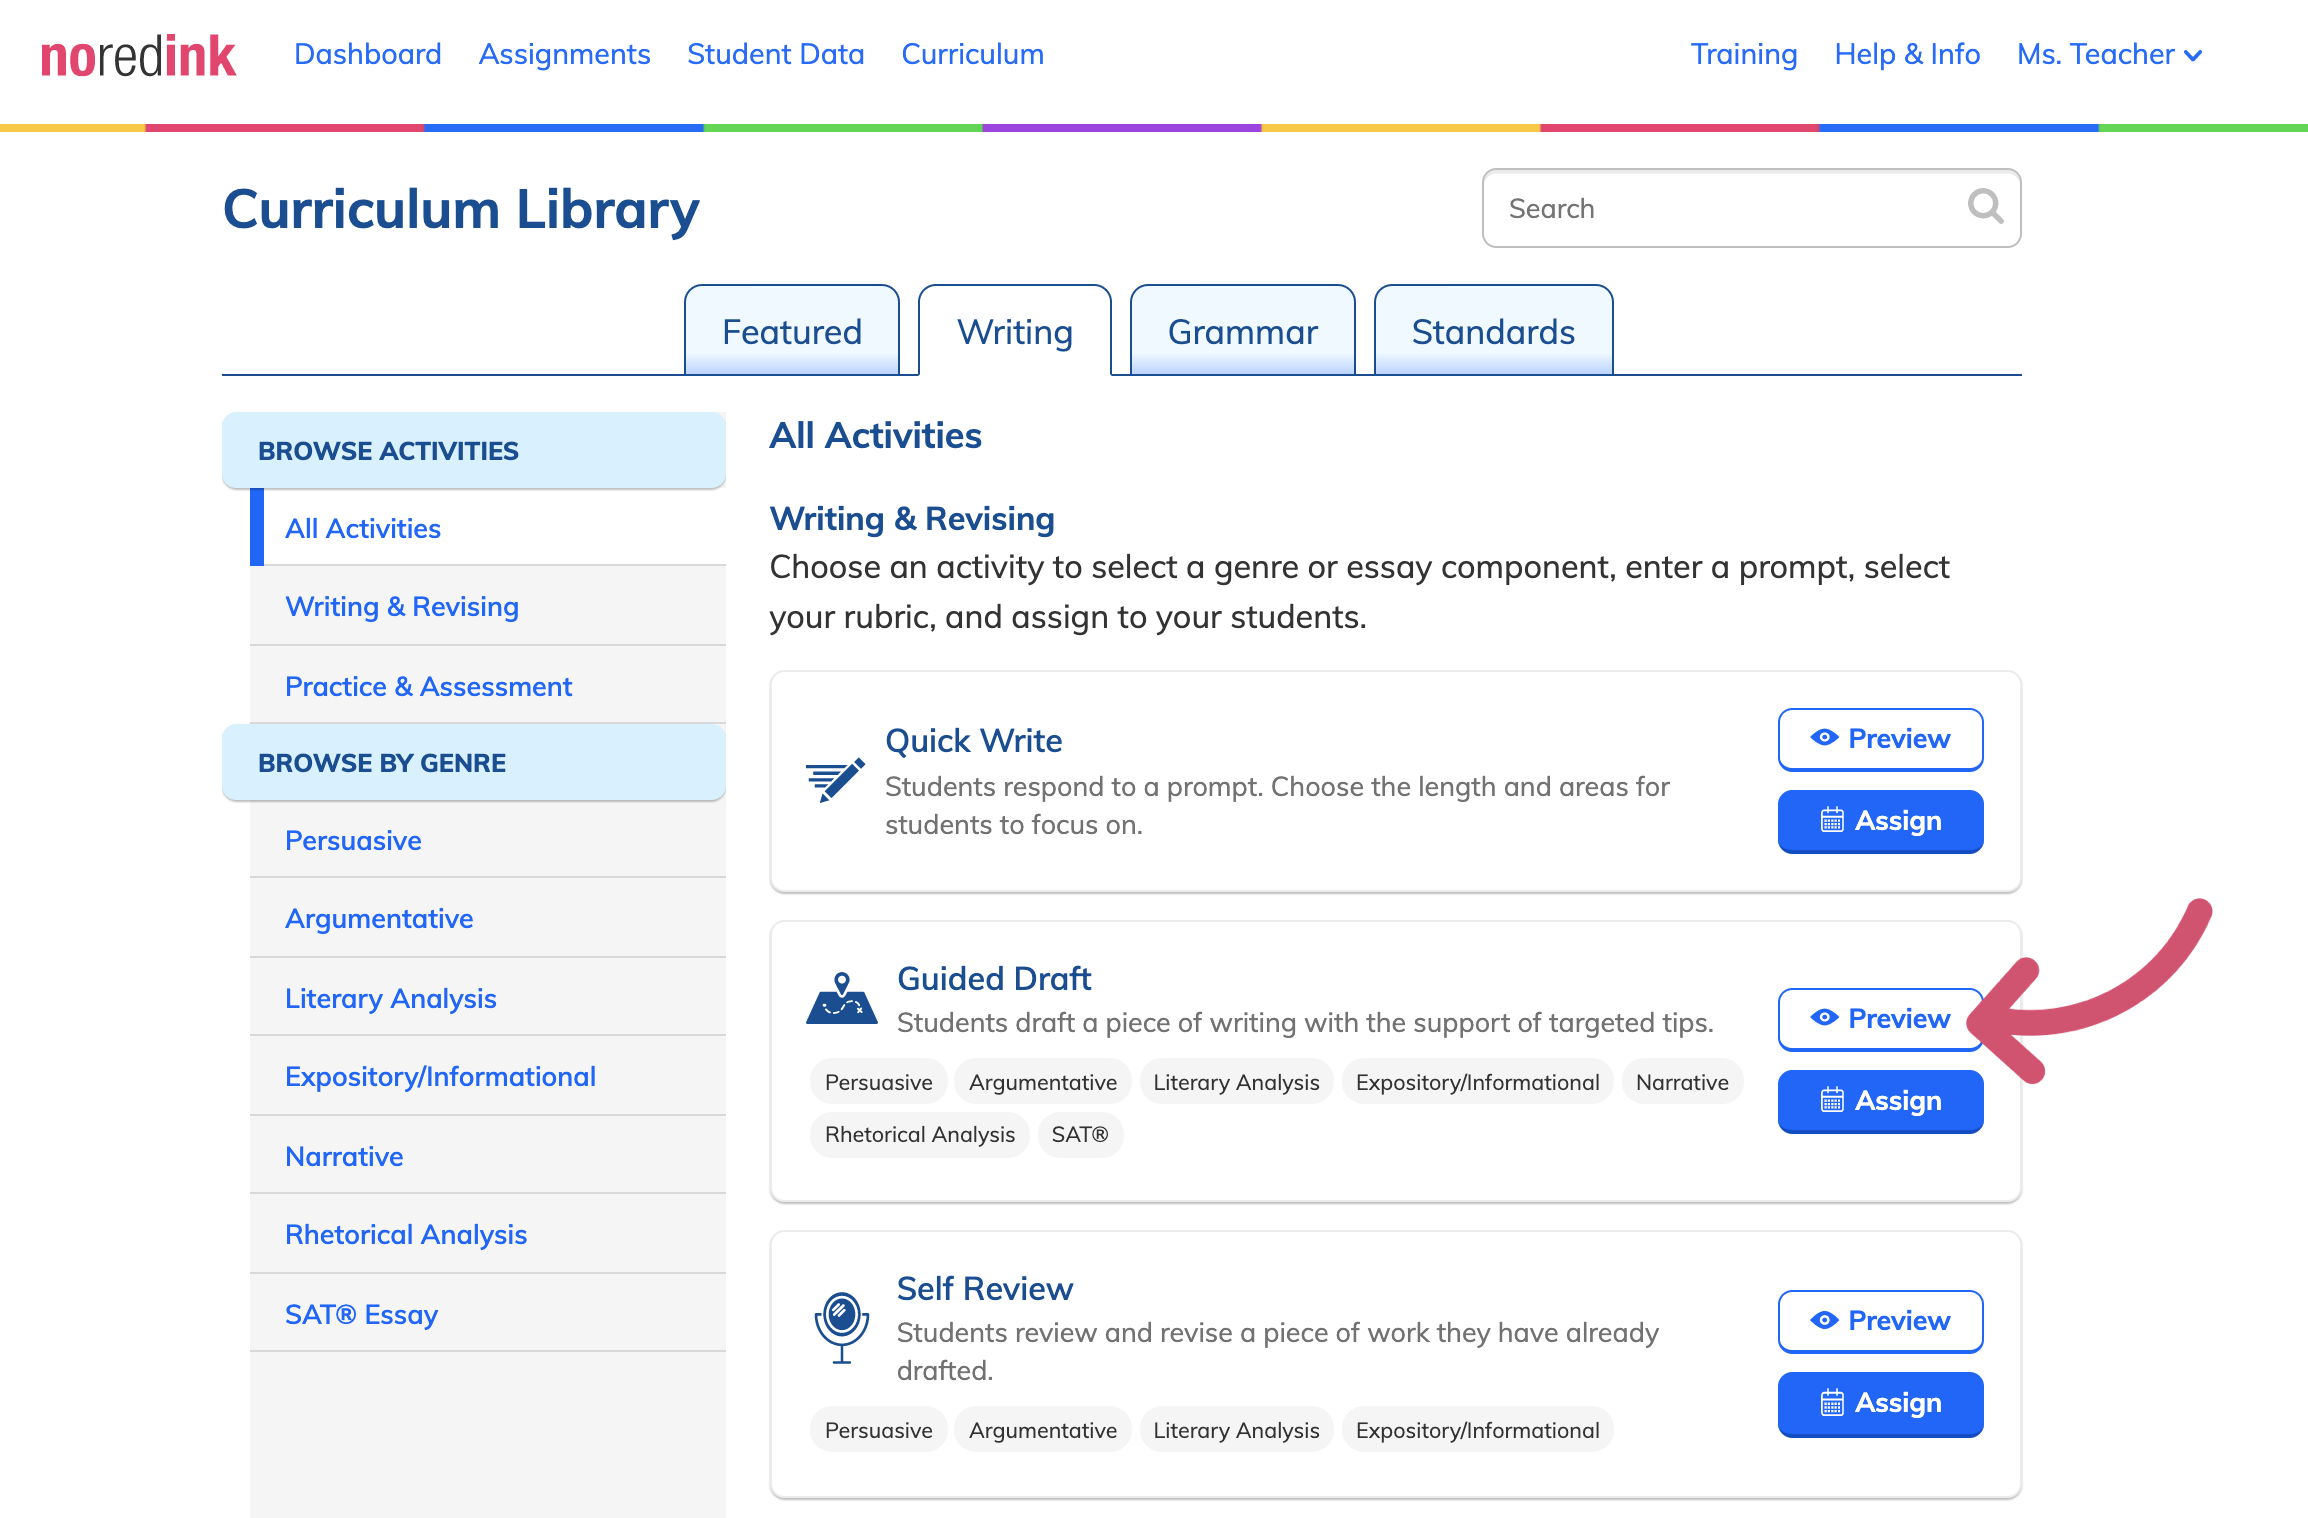
Task: Browse the Narrative genre in the sidebar
Action: click(x=488, y=1156)
